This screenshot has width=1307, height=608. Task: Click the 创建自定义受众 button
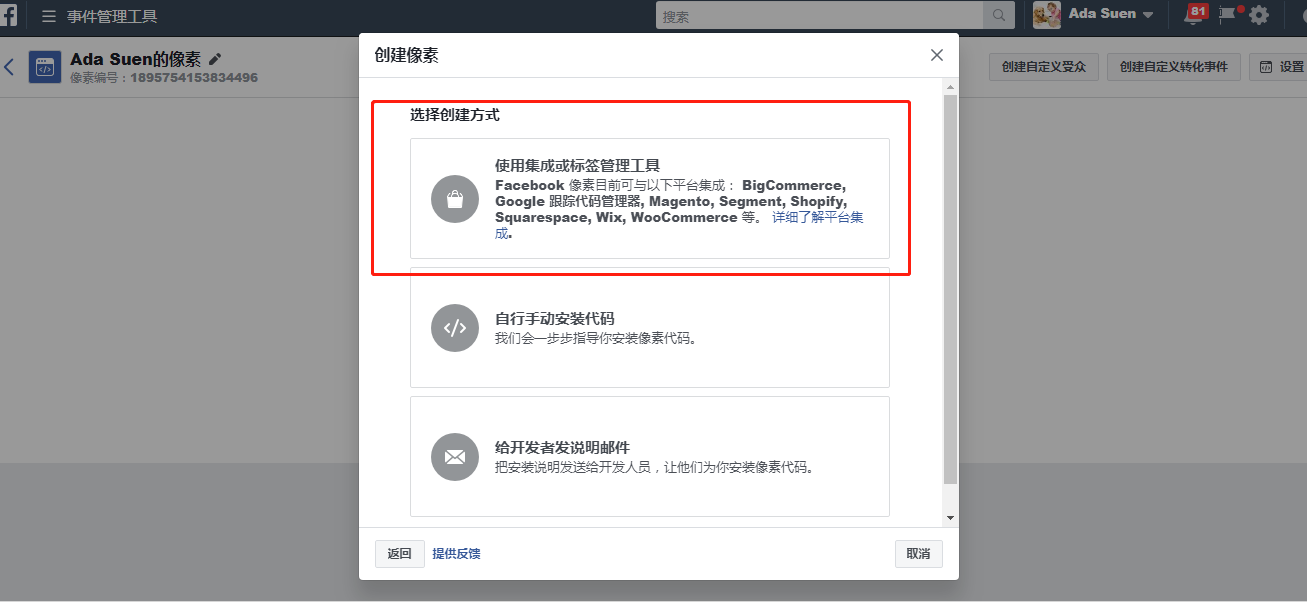point(1043,67)
